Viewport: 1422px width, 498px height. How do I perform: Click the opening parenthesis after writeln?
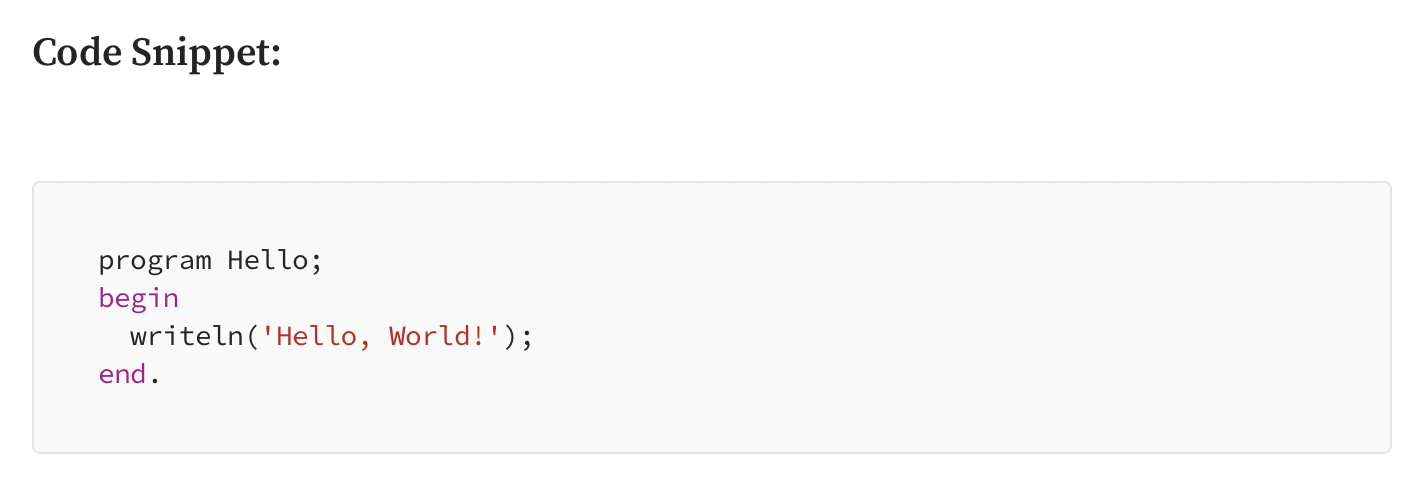(252, 336)
